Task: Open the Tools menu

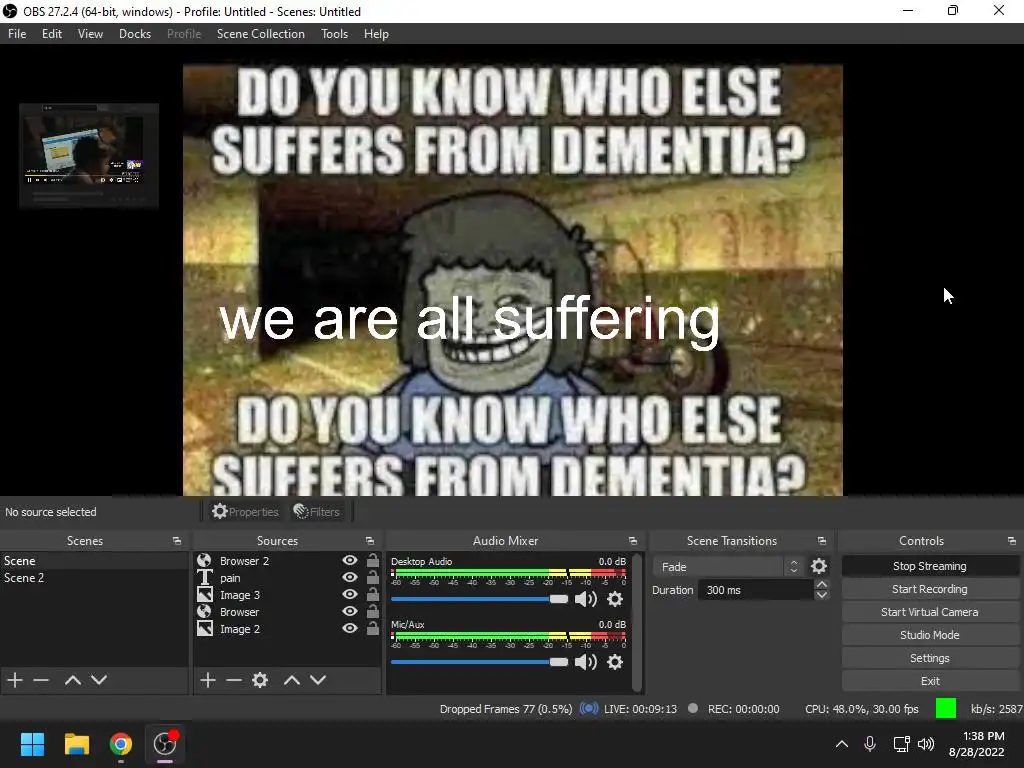Action: [x=334, y=34]
